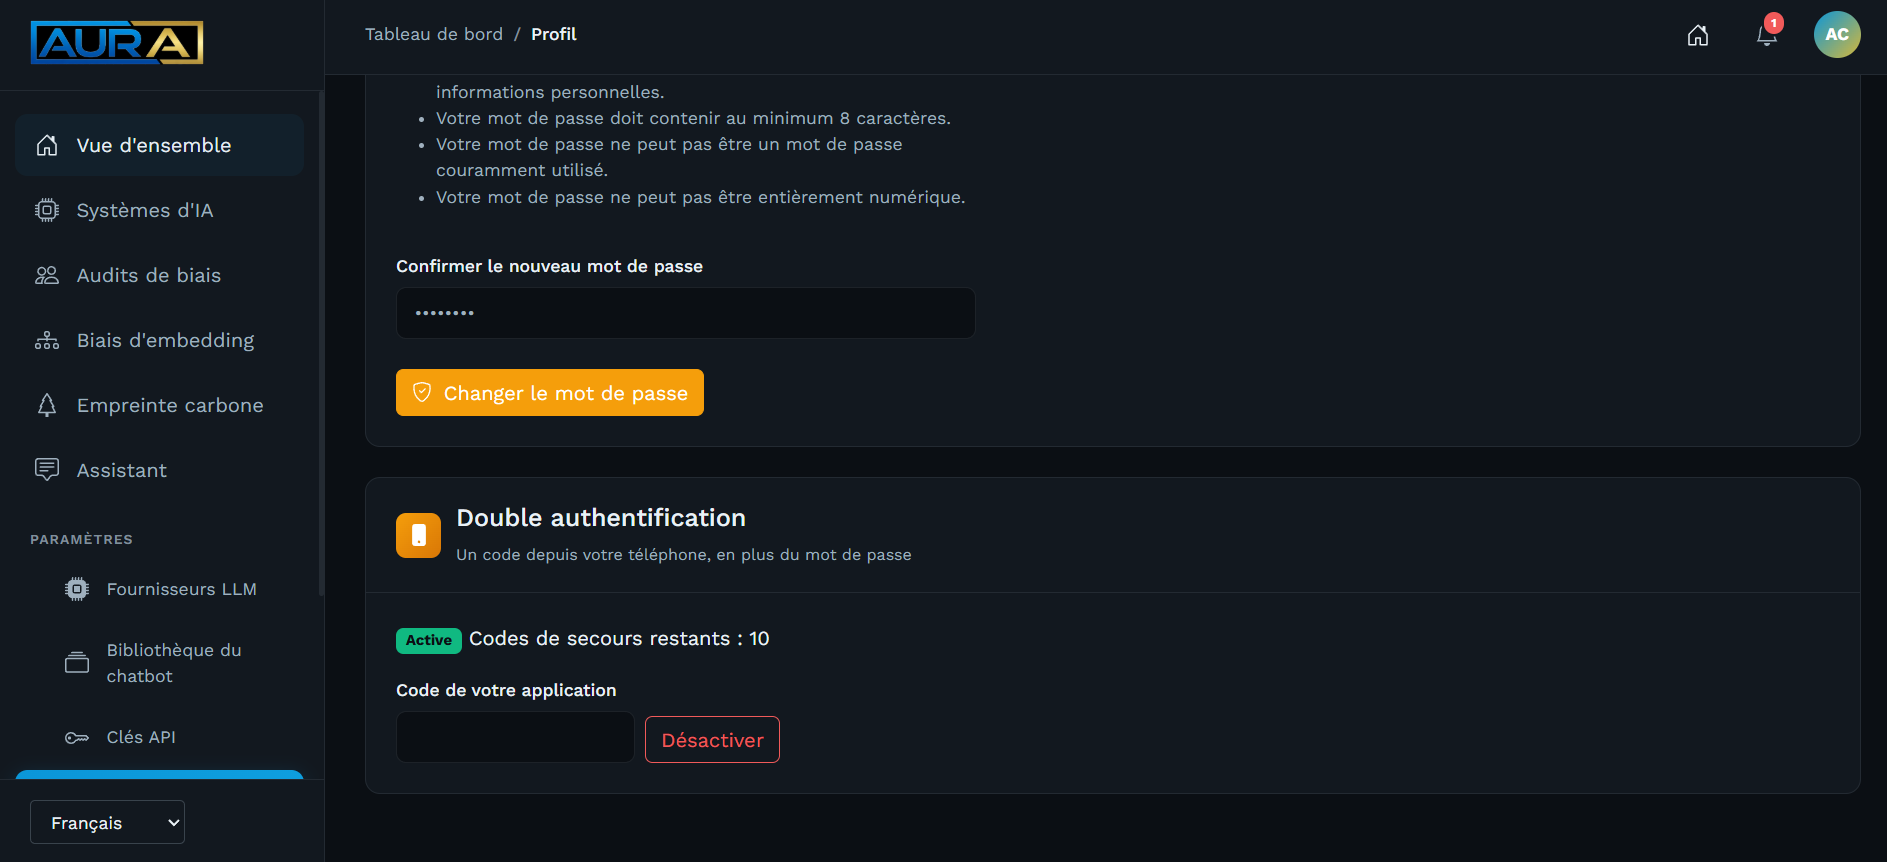Open the Assistant page
The image size is (1887, 862).
click(159, 470)
